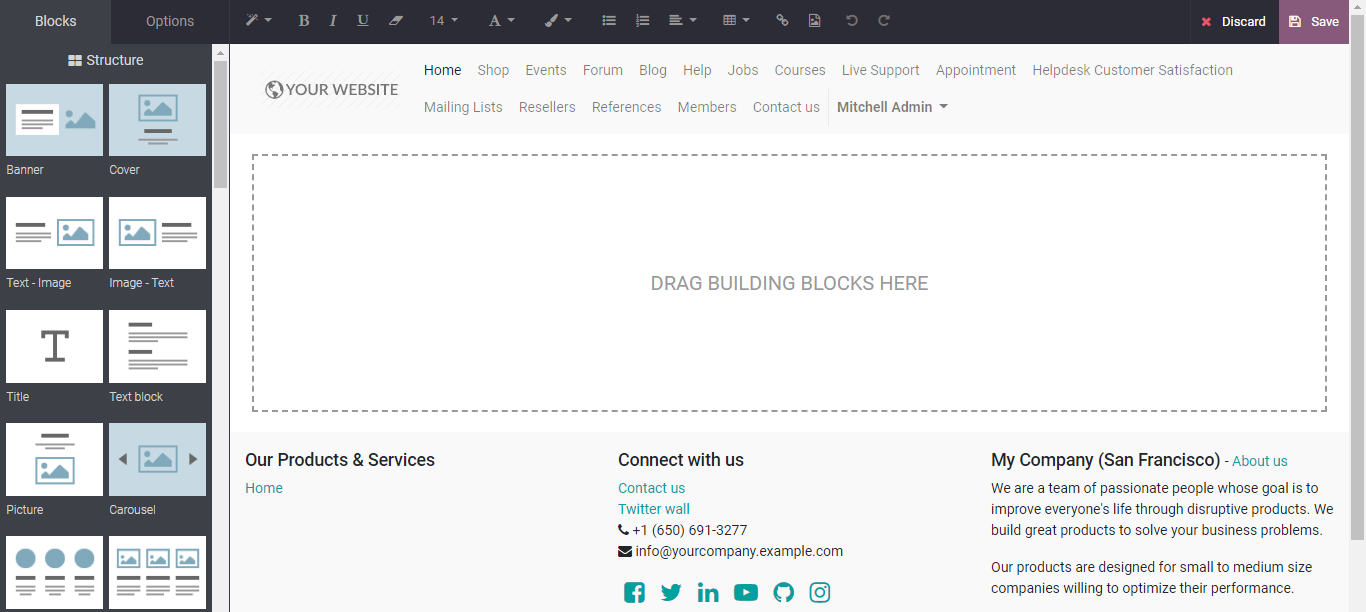Click the Facebook footer icon
Screen dimensions: 1366x612
point(634,592)
